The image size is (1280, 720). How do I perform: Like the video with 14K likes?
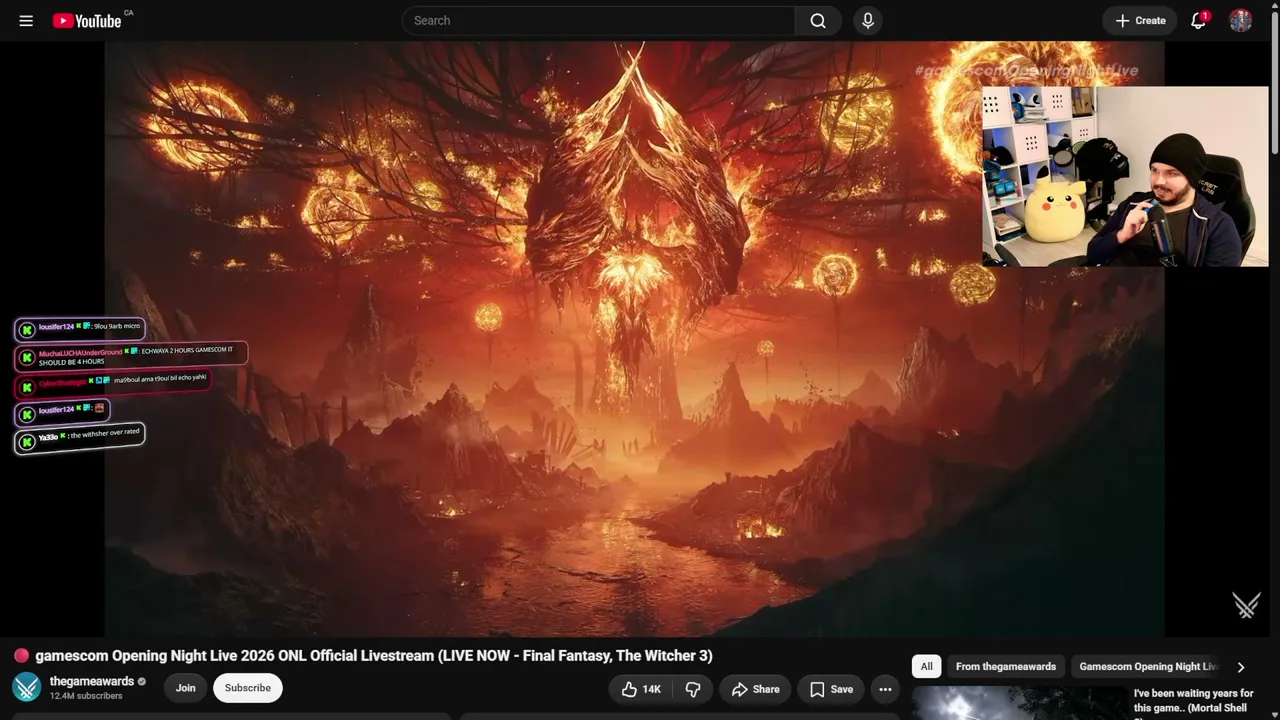pyautogui.click(x=640, y=689)
